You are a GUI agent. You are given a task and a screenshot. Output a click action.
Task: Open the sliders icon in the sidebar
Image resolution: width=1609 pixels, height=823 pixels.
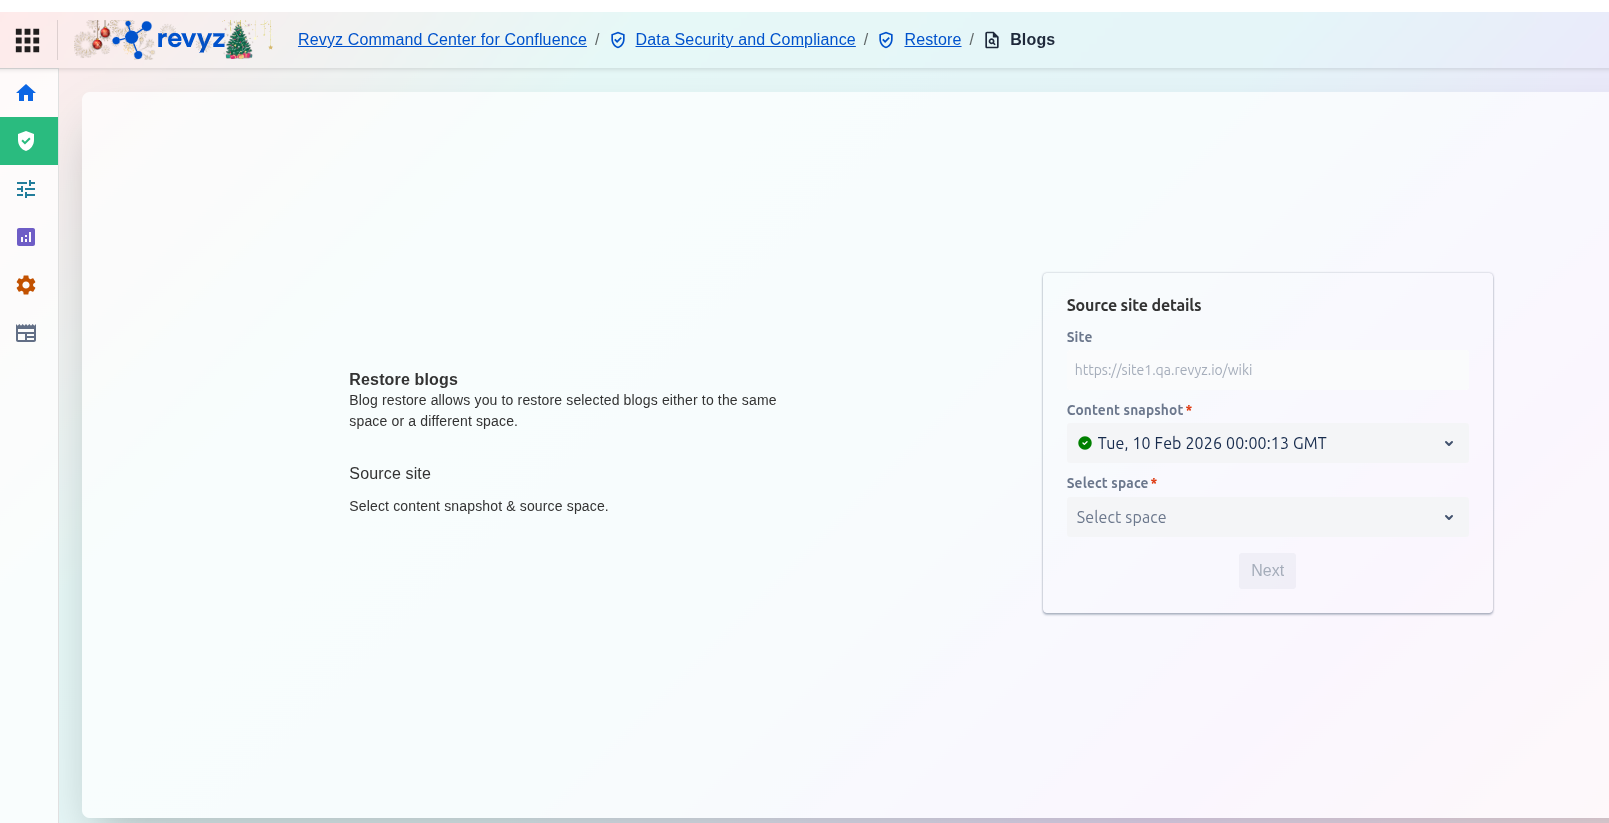27,189
